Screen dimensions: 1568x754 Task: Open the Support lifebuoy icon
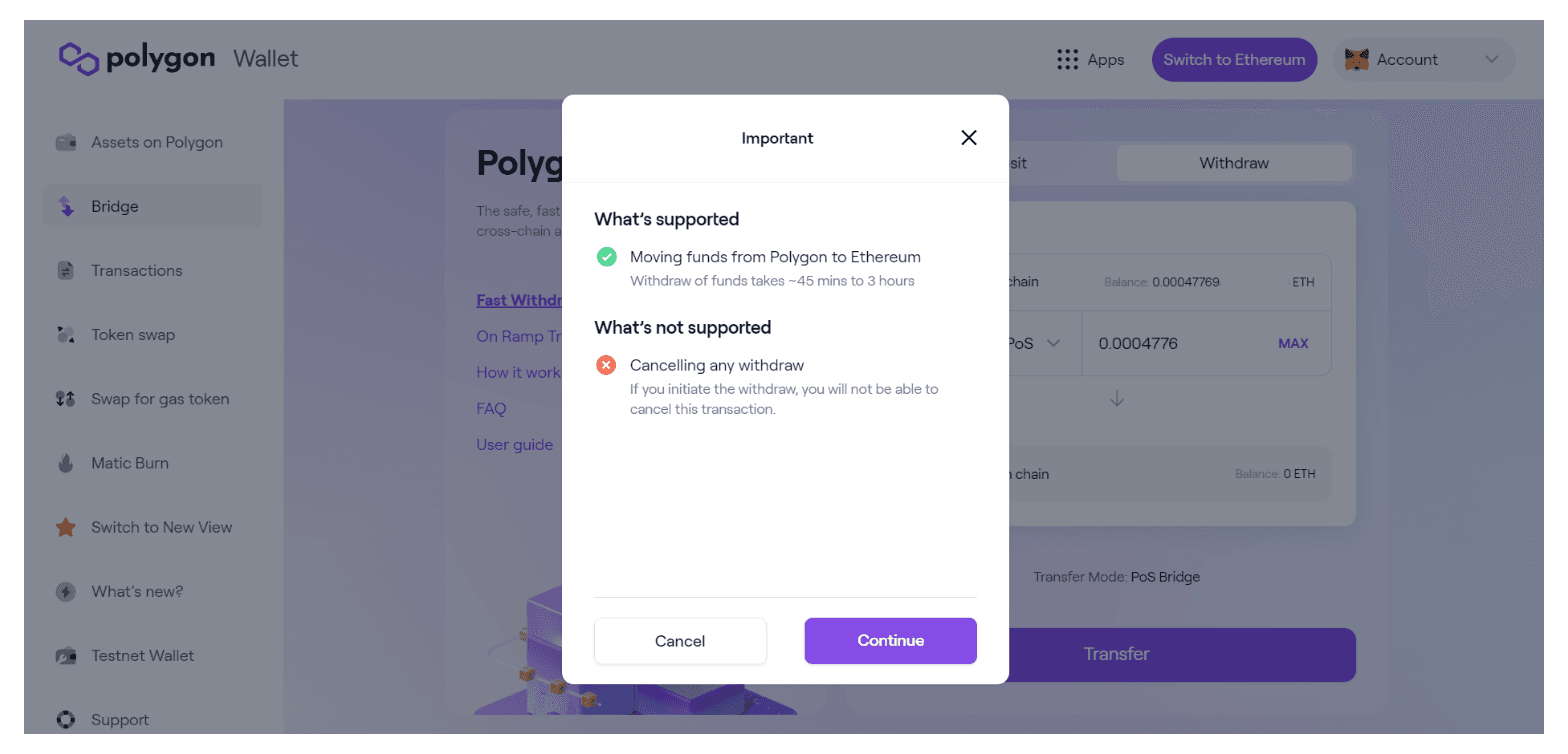66,719
